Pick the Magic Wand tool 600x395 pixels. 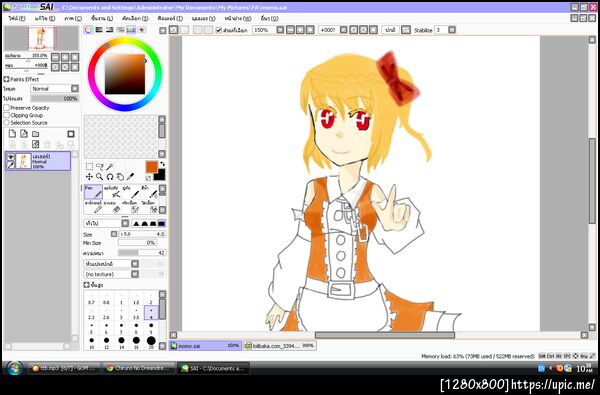click(x=110, y=166)
